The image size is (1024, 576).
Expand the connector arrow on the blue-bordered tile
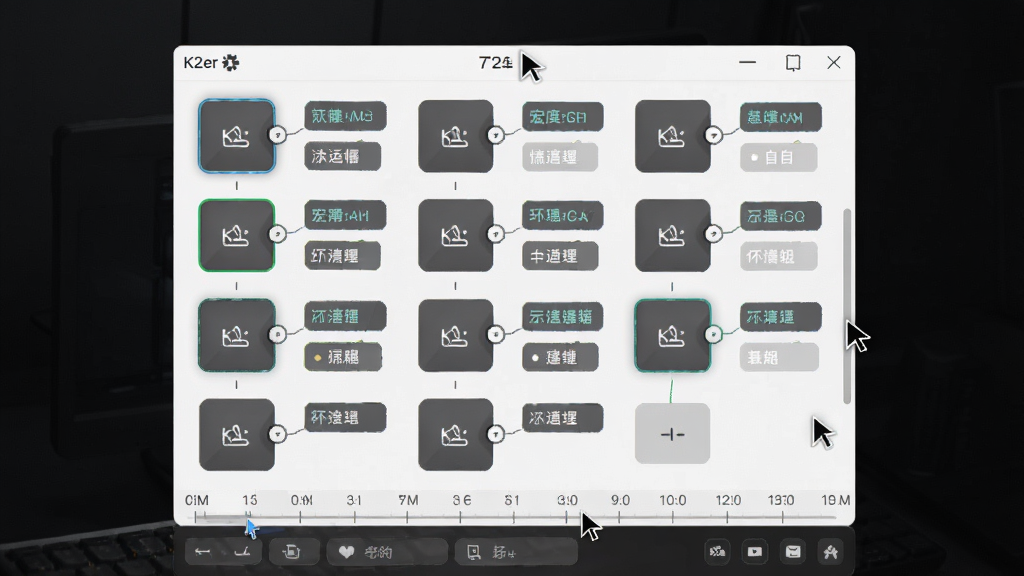(x=278, y=135)
